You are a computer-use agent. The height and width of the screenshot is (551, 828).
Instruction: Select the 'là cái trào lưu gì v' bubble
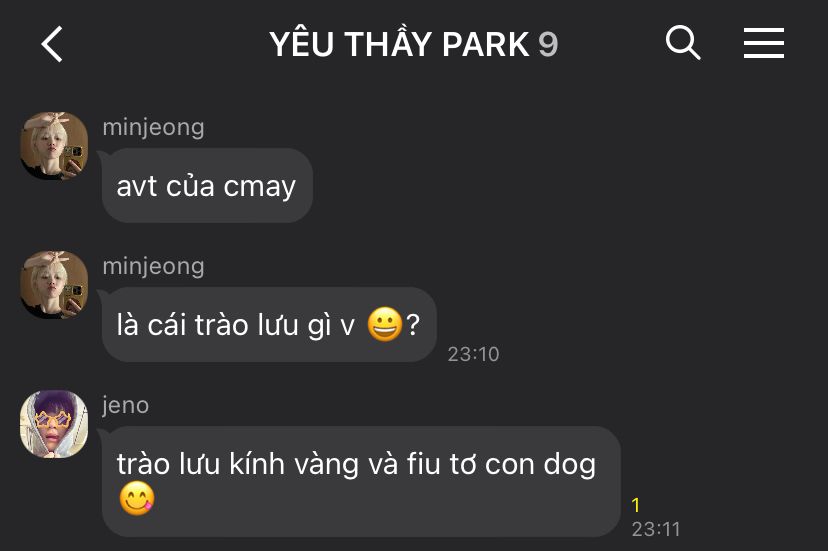coord(269,324)
